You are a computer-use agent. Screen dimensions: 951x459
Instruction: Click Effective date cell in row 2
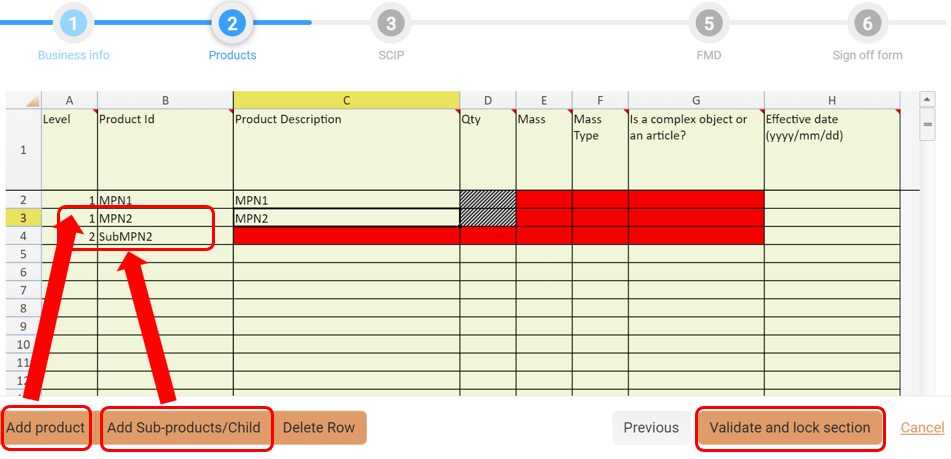point(832,199)
